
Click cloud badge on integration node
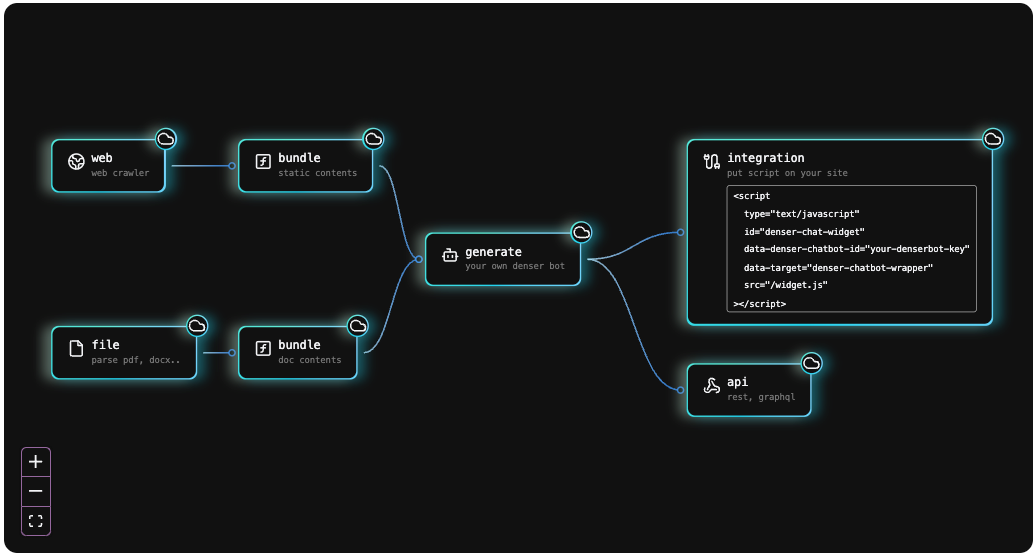point(992,139)
